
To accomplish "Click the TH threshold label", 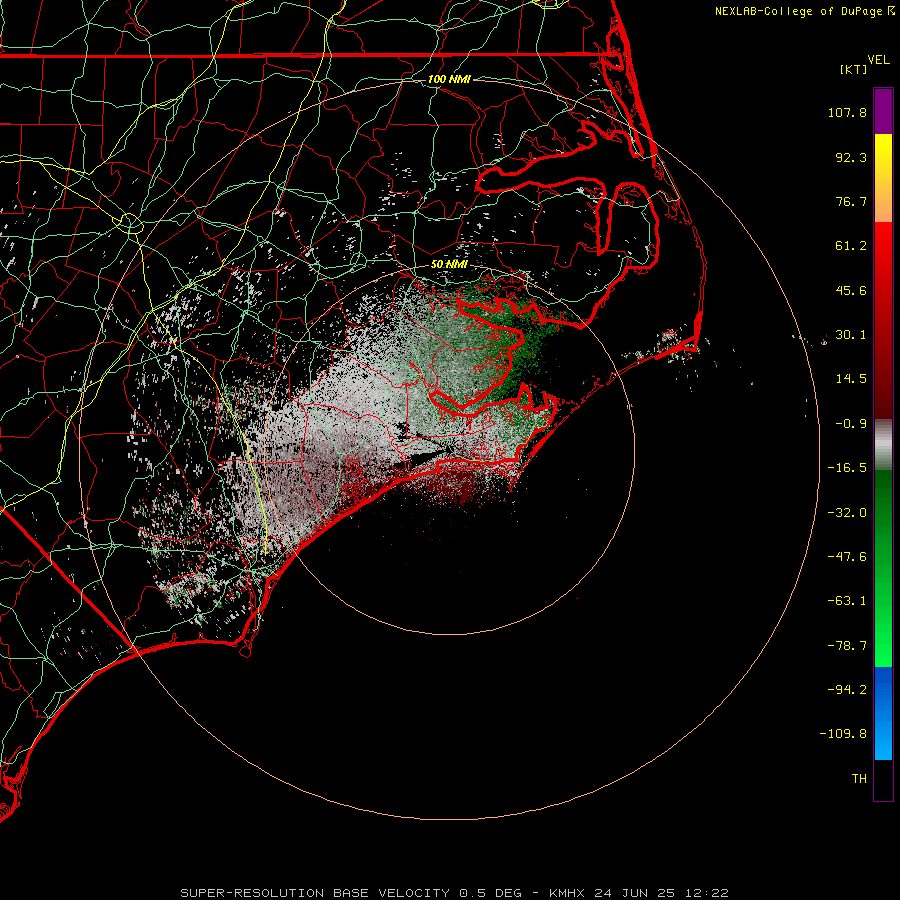I will click(x=859, y=779).
